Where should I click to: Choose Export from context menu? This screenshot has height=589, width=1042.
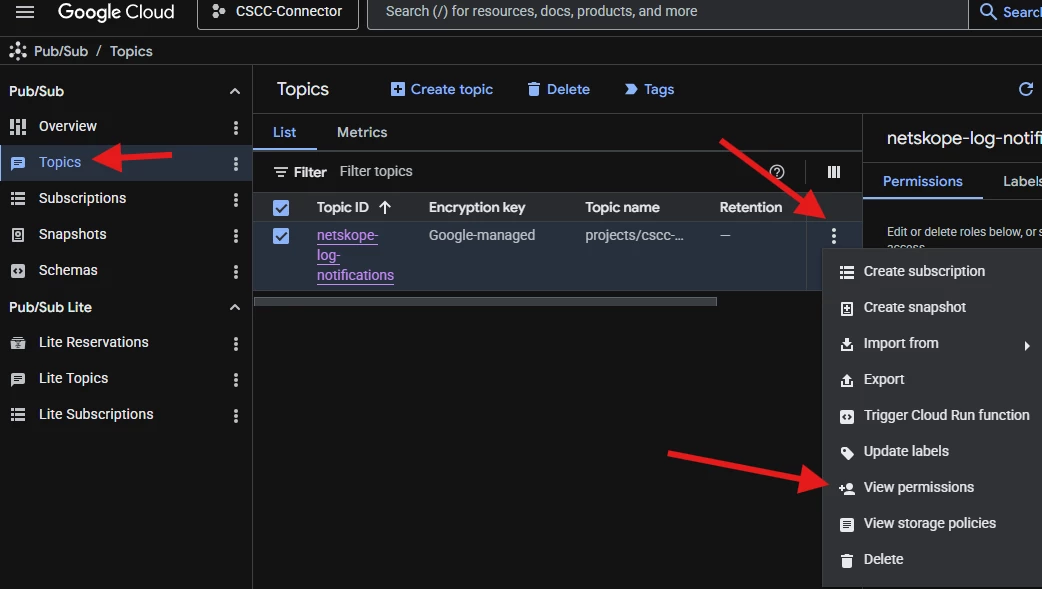(930, 380)
